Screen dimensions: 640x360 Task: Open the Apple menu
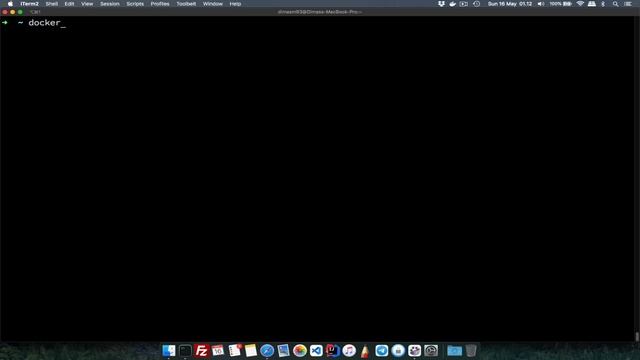pos(10,4)
